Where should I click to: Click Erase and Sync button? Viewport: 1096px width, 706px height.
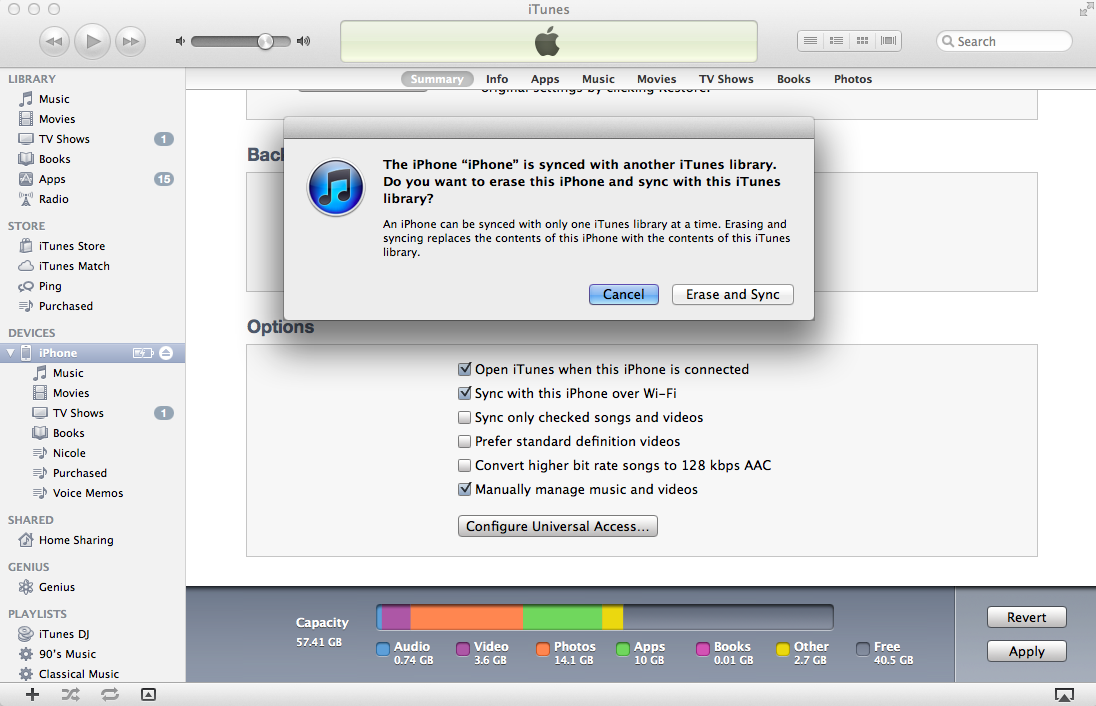click(733, 294)
